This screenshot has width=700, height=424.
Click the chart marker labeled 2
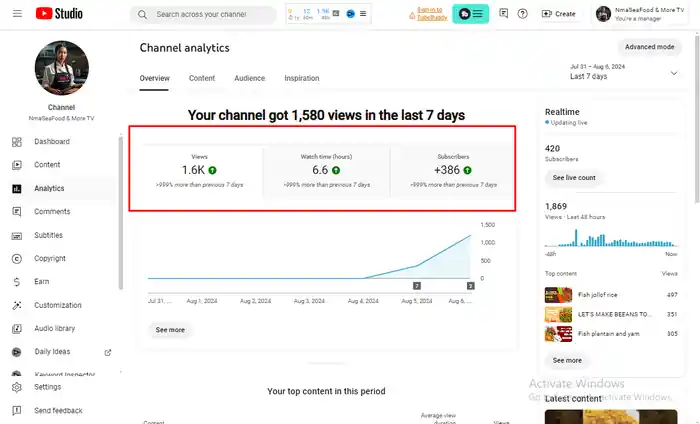click(x=471, y=286)
